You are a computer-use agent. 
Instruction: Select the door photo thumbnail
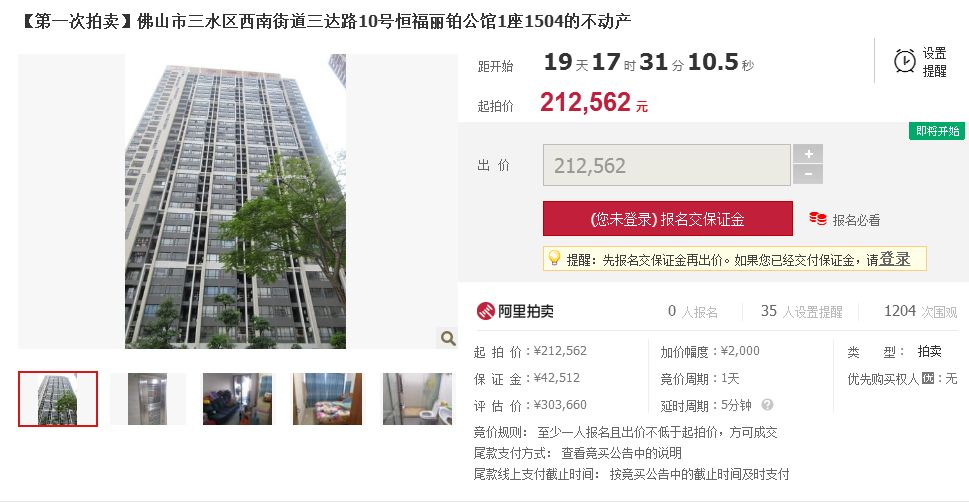pyautogui.click(x=148, y=399)
